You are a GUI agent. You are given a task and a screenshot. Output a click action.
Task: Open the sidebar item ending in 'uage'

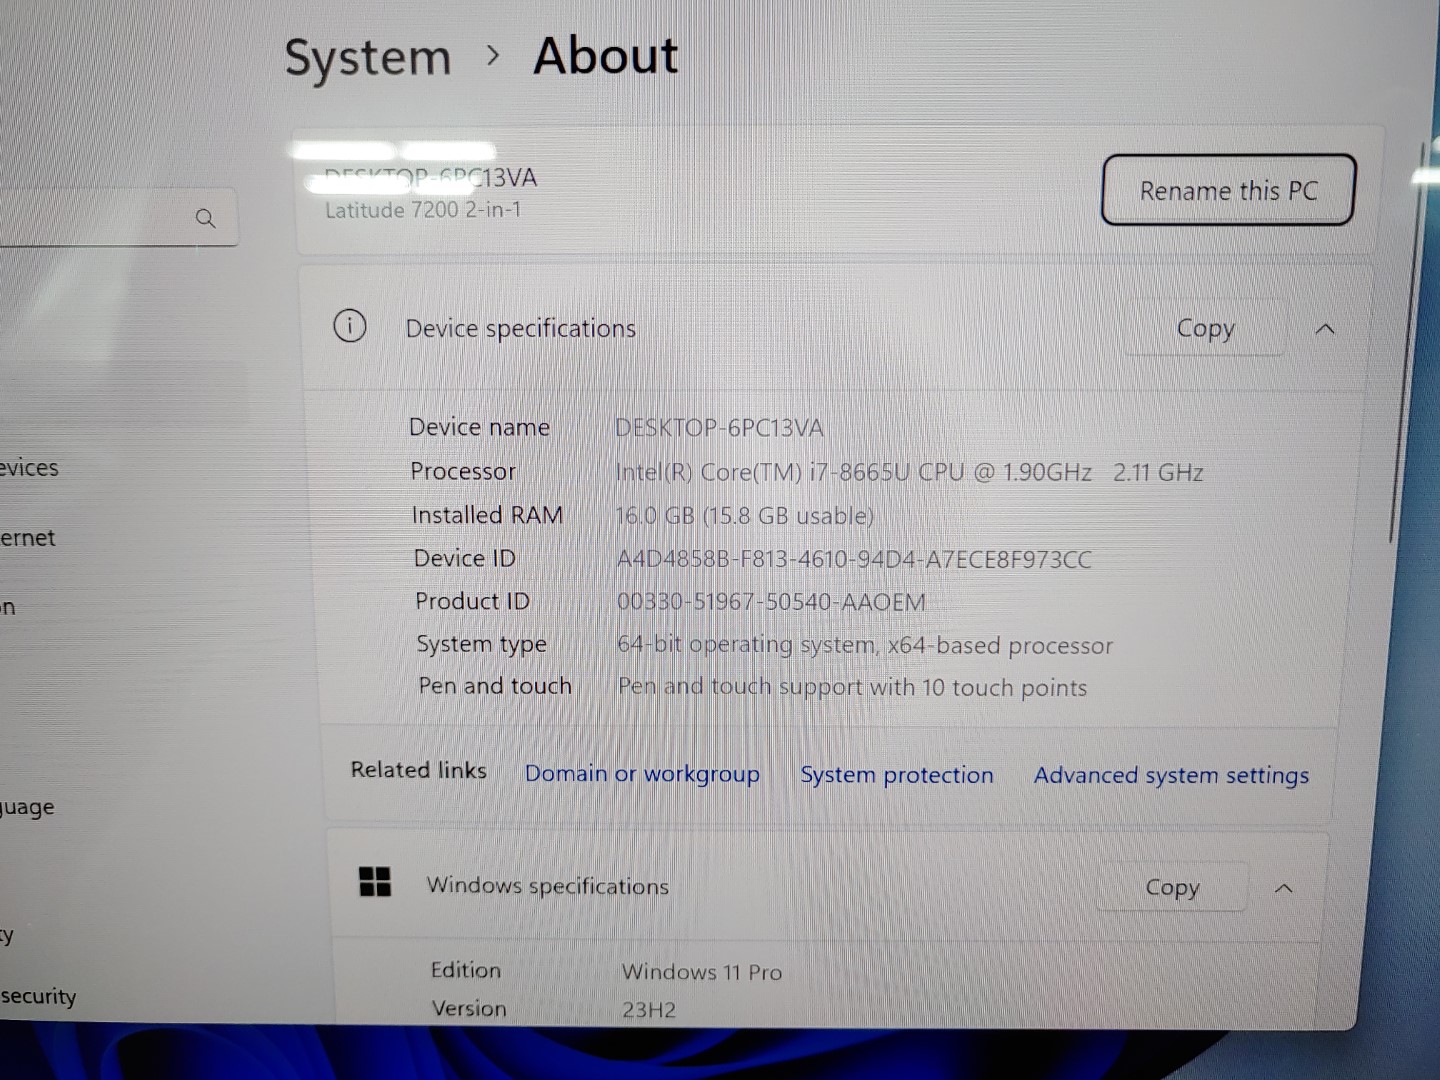coord(28,808)
